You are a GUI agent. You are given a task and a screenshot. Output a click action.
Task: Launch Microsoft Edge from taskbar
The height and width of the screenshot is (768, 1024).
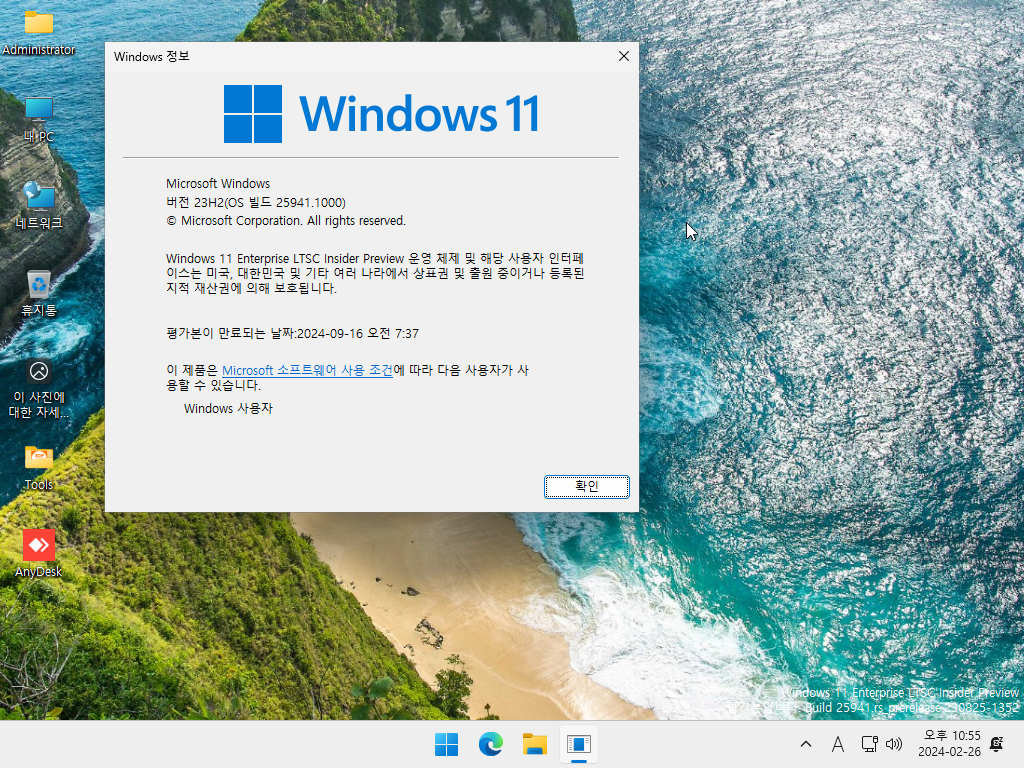(490, 744)
